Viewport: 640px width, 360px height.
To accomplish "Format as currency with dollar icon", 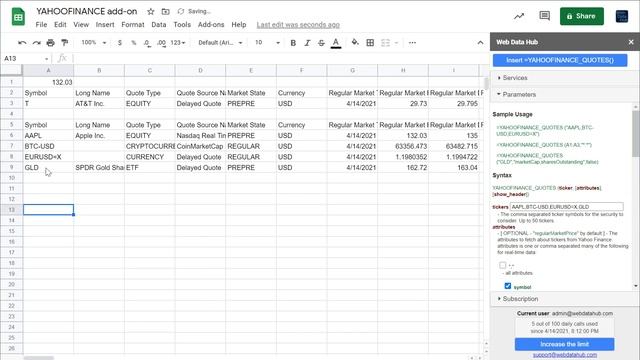I will coord(120,42).
